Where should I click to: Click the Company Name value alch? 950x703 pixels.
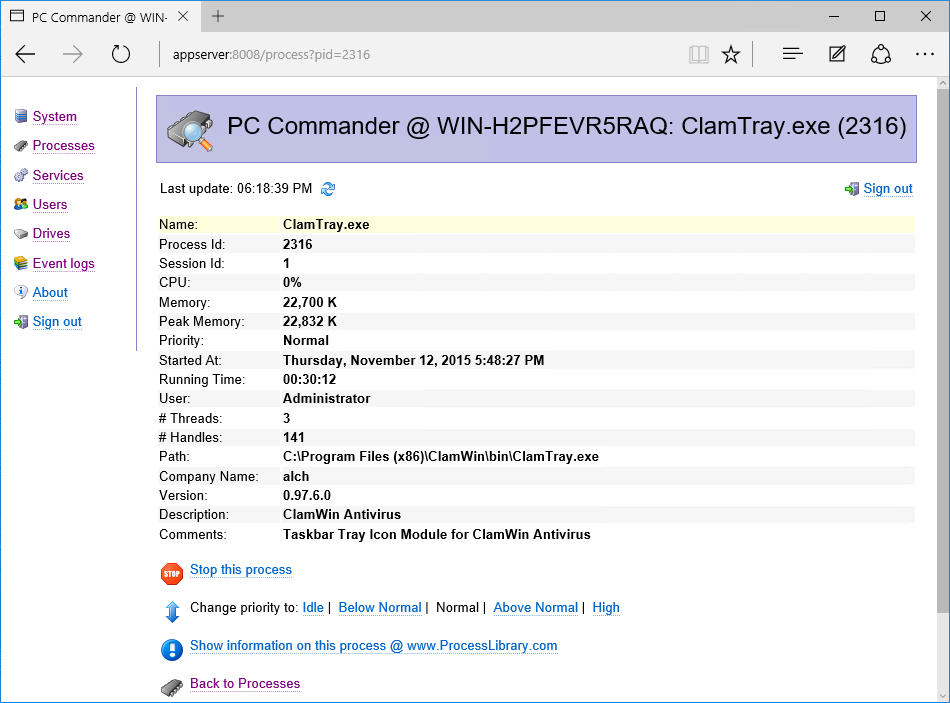point(296,476)
